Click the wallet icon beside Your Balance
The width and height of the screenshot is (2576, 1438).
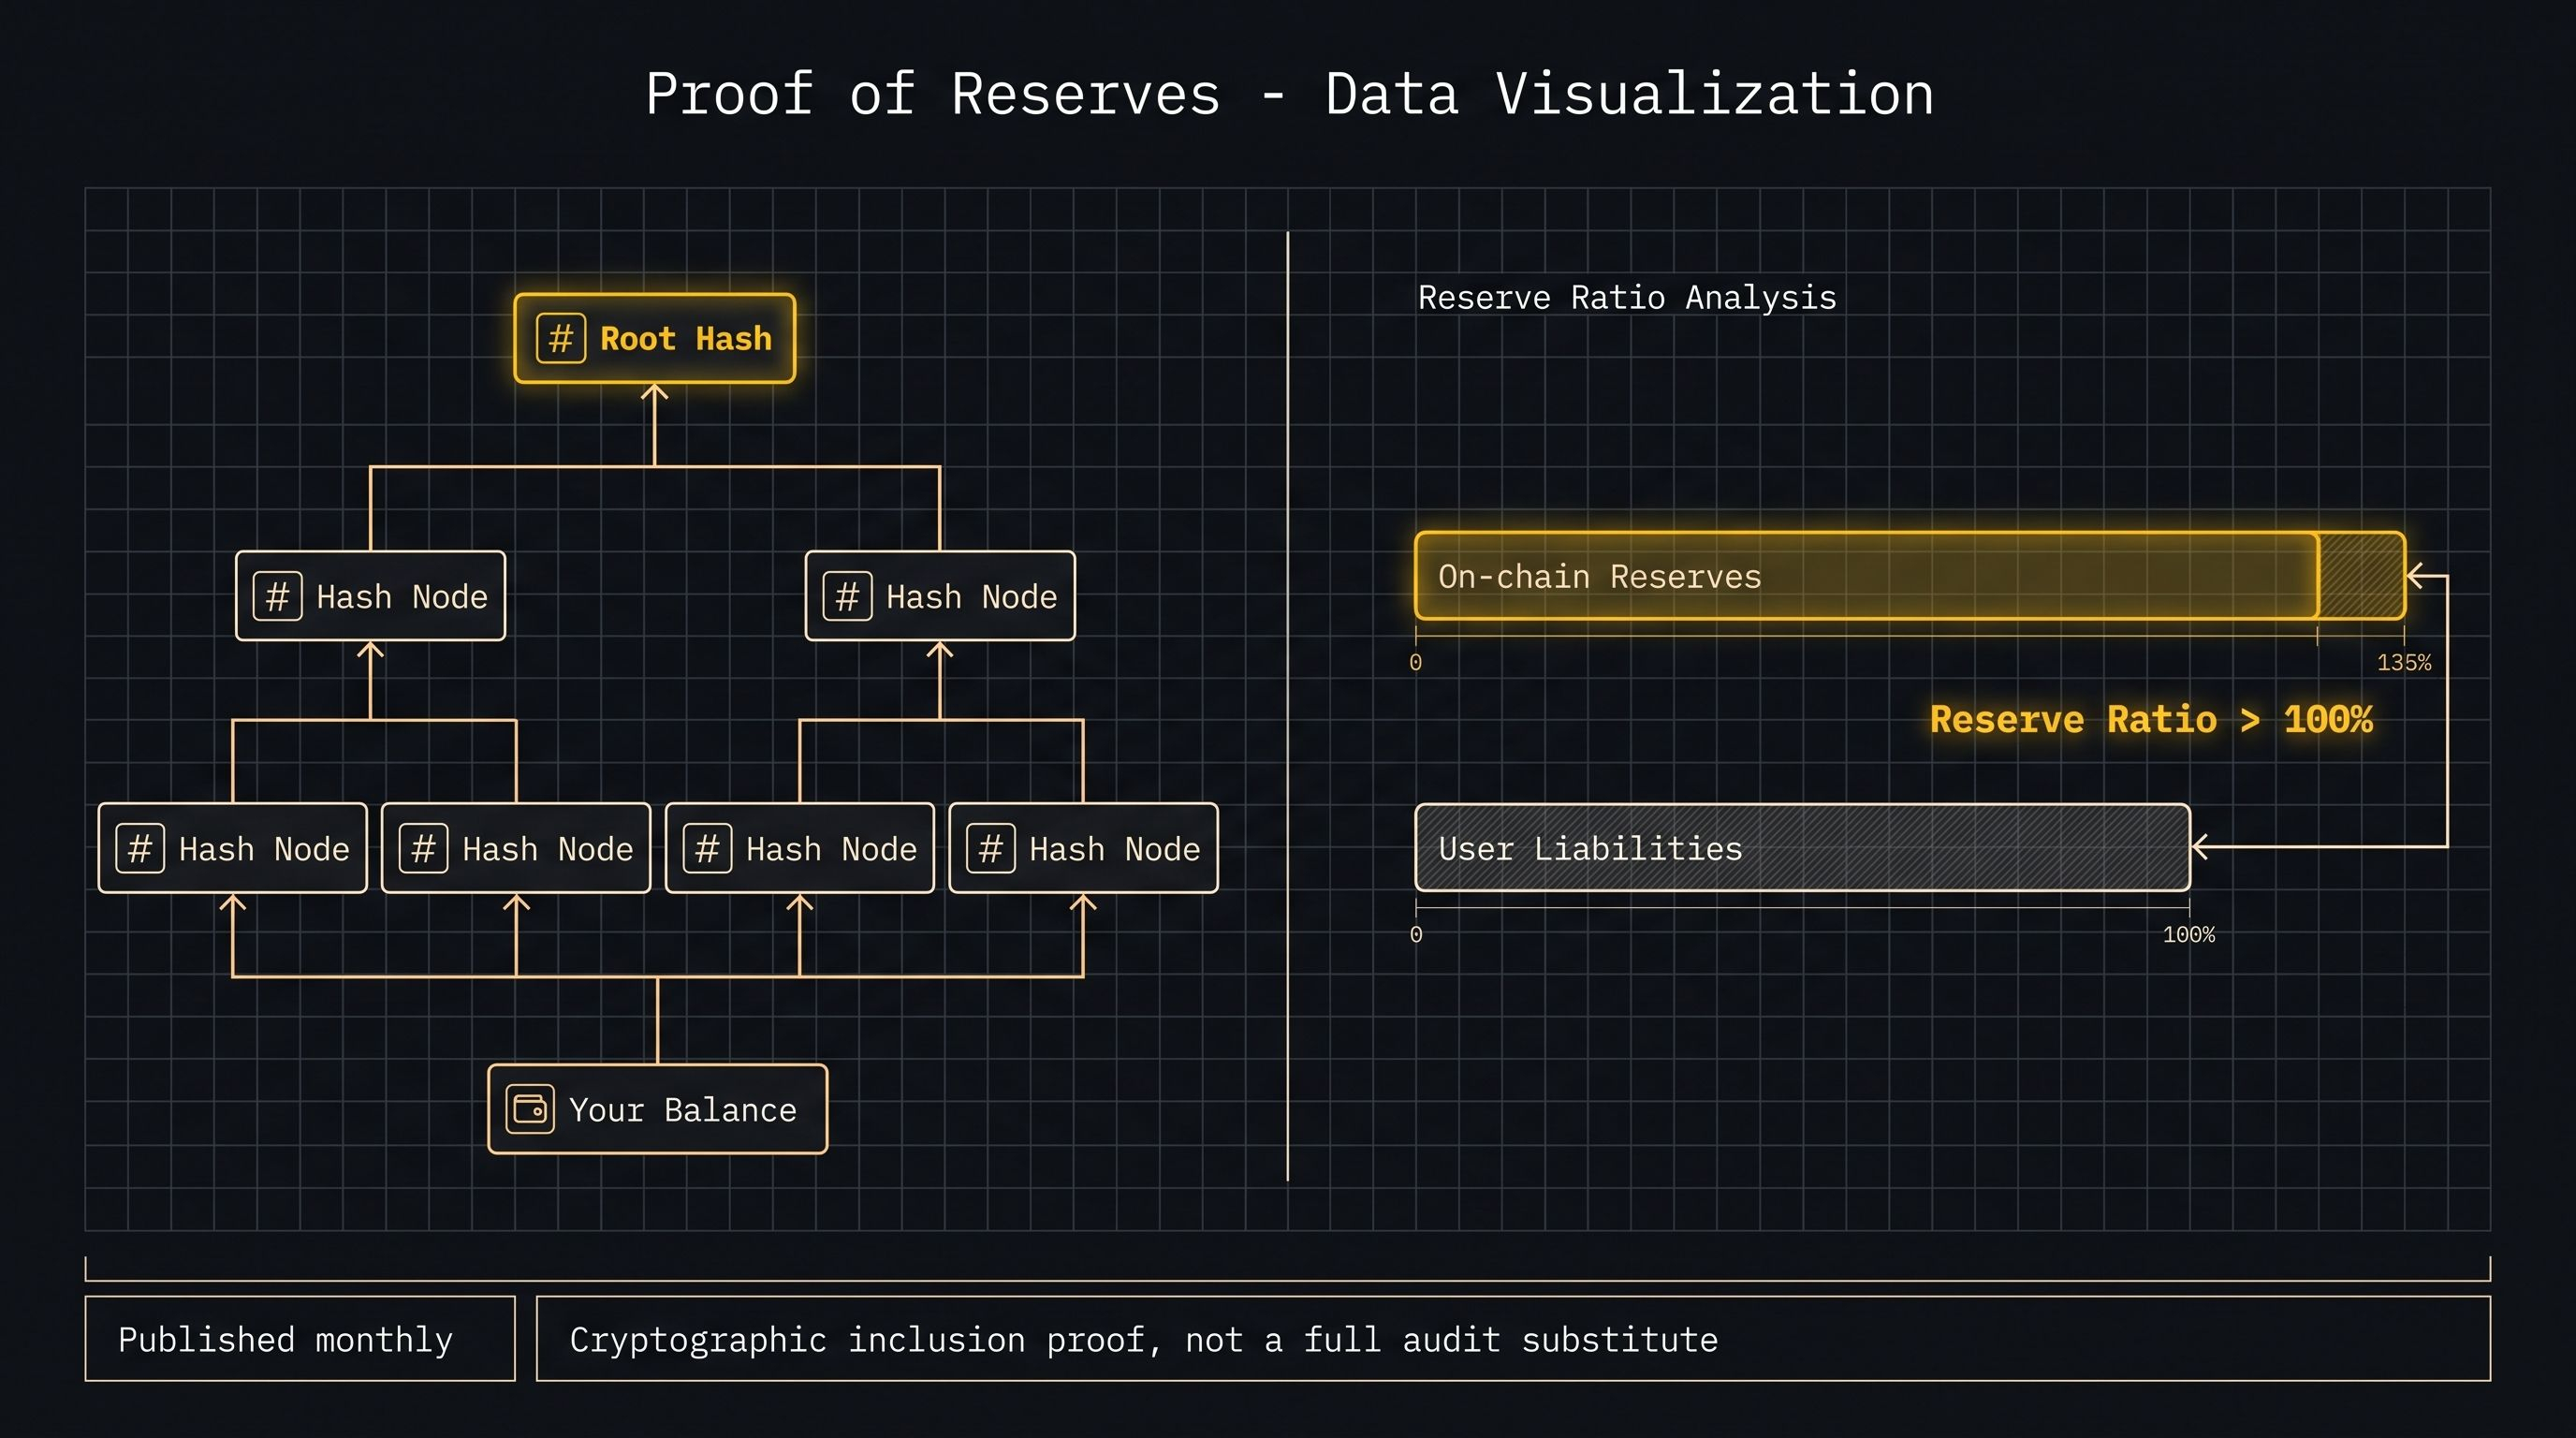tap(529, 1109)
